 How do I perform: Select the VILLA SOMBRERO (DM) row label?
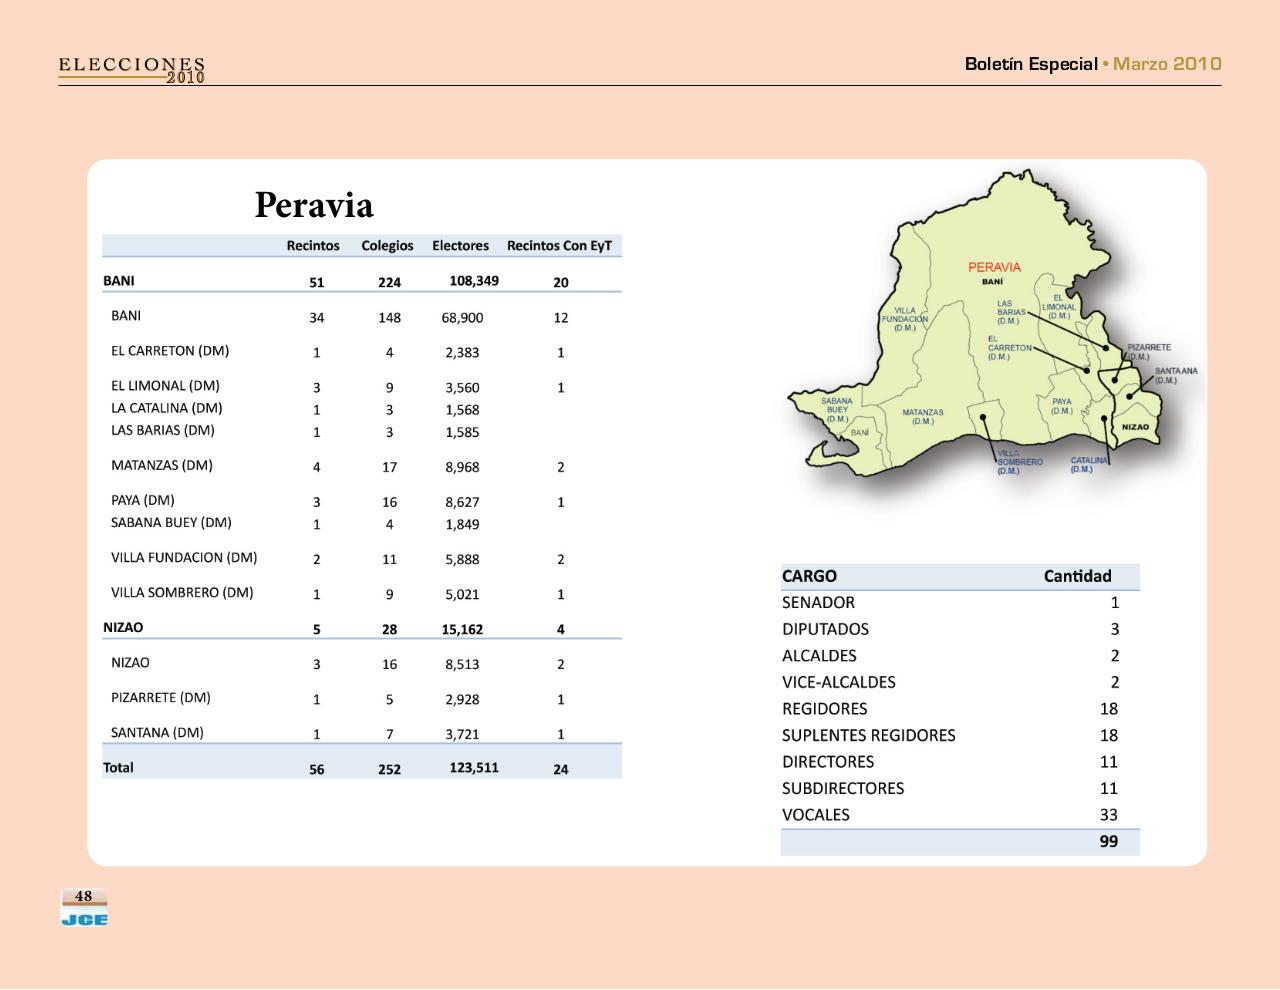(182, 593)
